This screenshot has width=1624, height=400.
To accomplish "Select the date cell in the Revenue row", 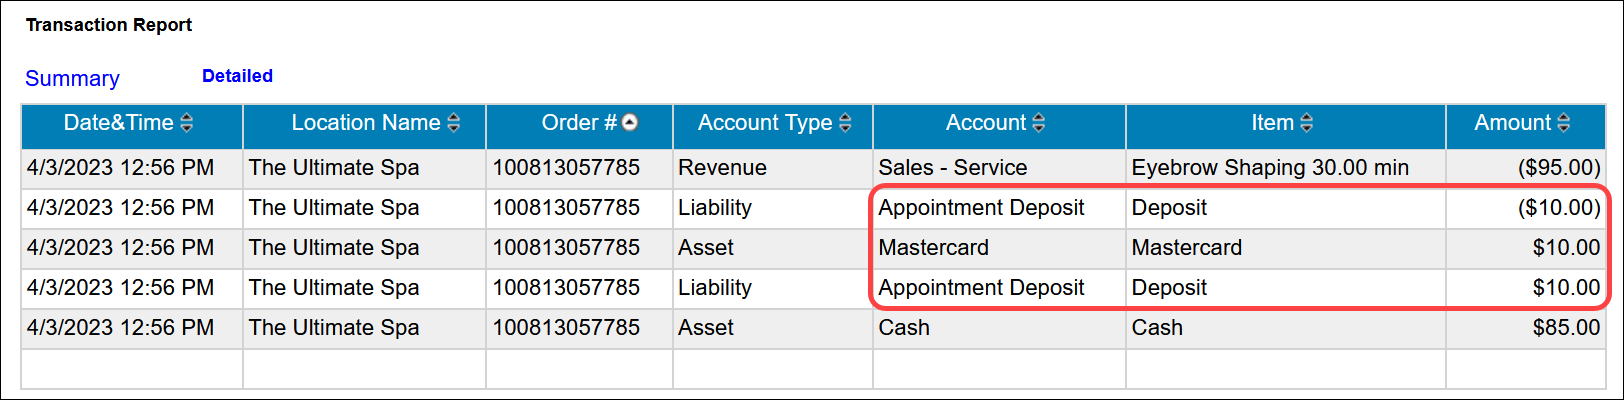I will click(x=132, y=168).
